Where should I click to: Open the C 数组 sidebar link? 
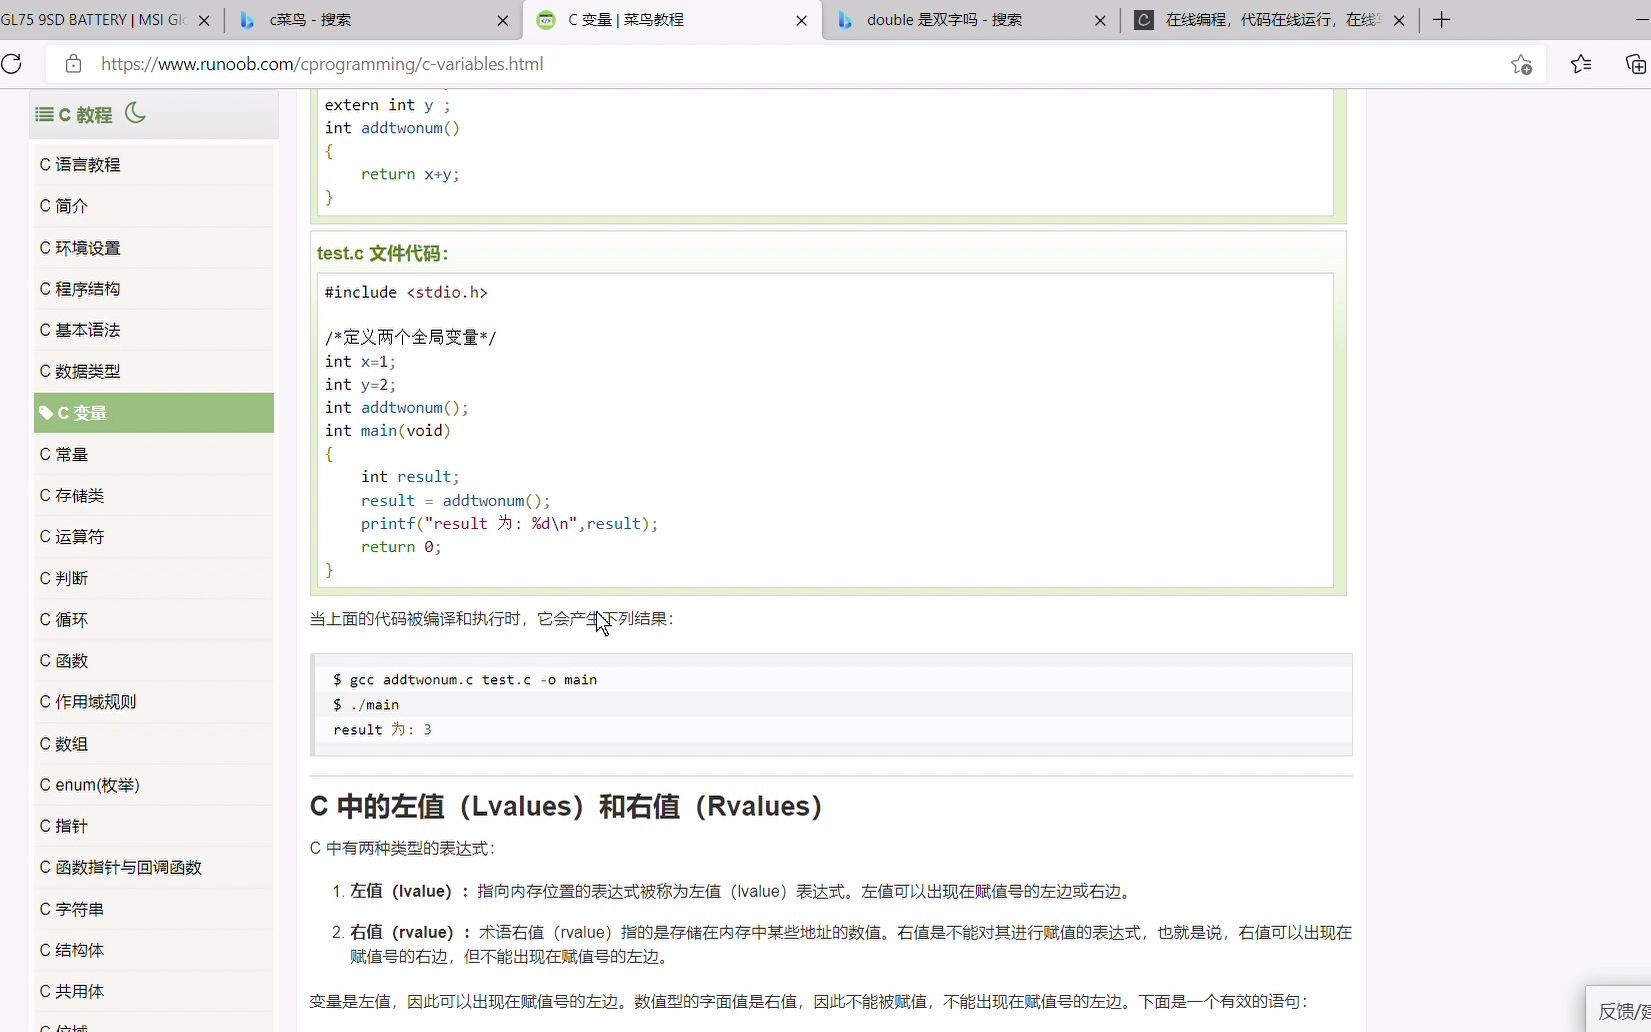point(154,744)
